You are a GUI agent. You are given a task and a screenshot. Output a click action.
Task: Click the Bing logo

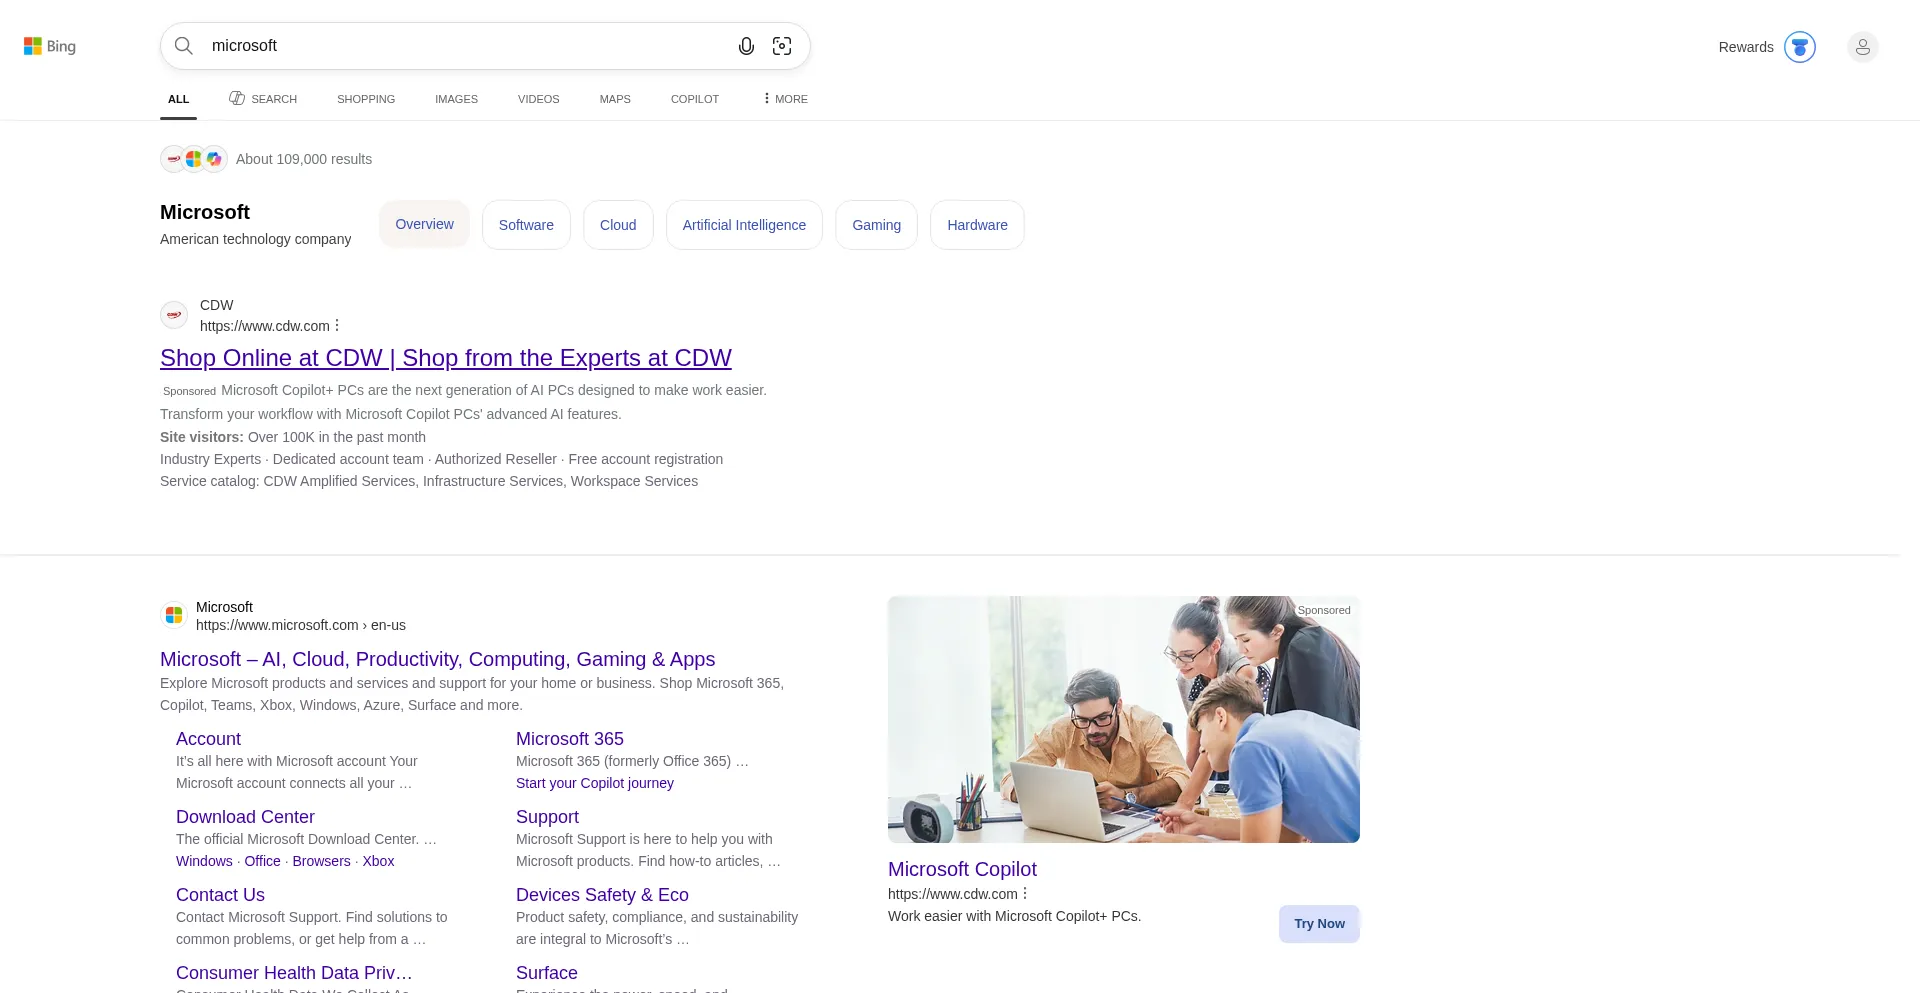pyautogui.click(x=50, y=46)
